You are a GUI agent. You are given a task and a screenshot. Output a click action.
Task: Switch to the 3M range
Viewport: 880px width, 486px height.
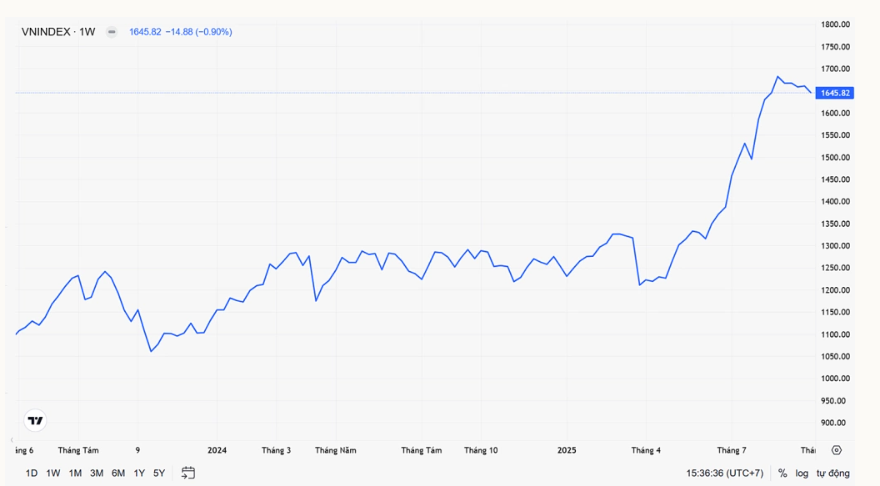(96, 473)
